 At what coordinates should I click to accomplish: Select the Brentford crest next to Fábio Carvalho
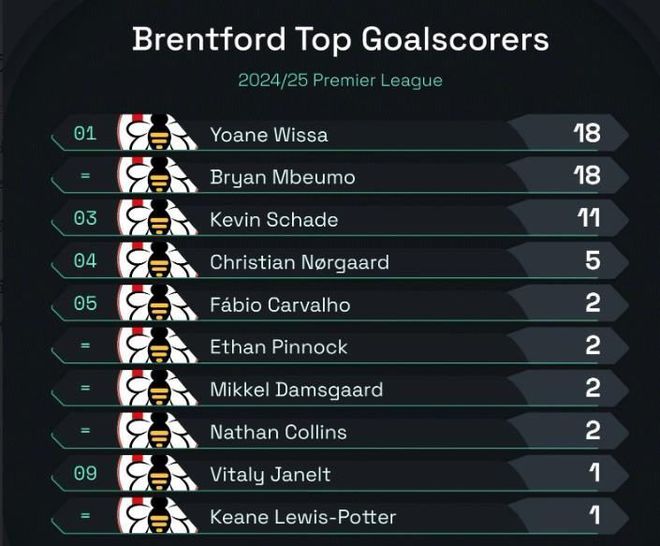click(157, 304)
